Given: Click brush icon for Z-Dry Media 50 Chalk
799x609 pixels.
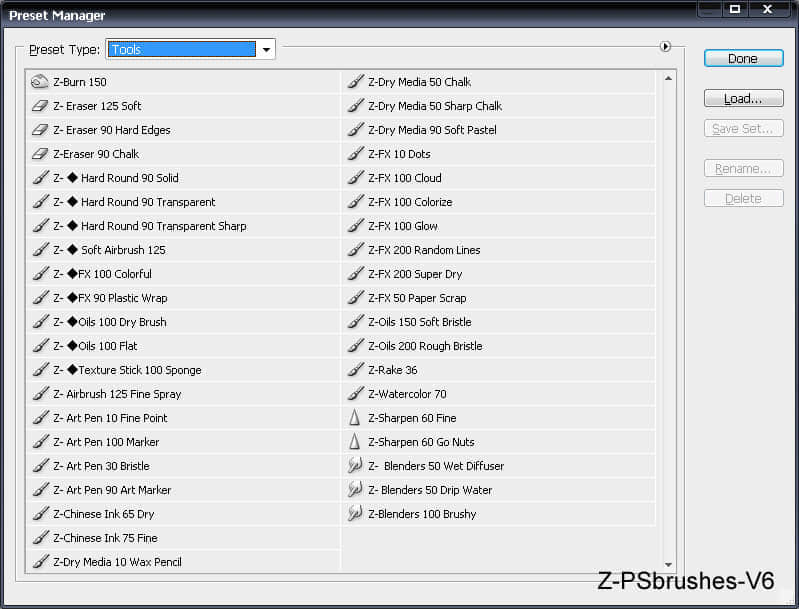Looking at the screenshot, I should [x=356, y=82].
